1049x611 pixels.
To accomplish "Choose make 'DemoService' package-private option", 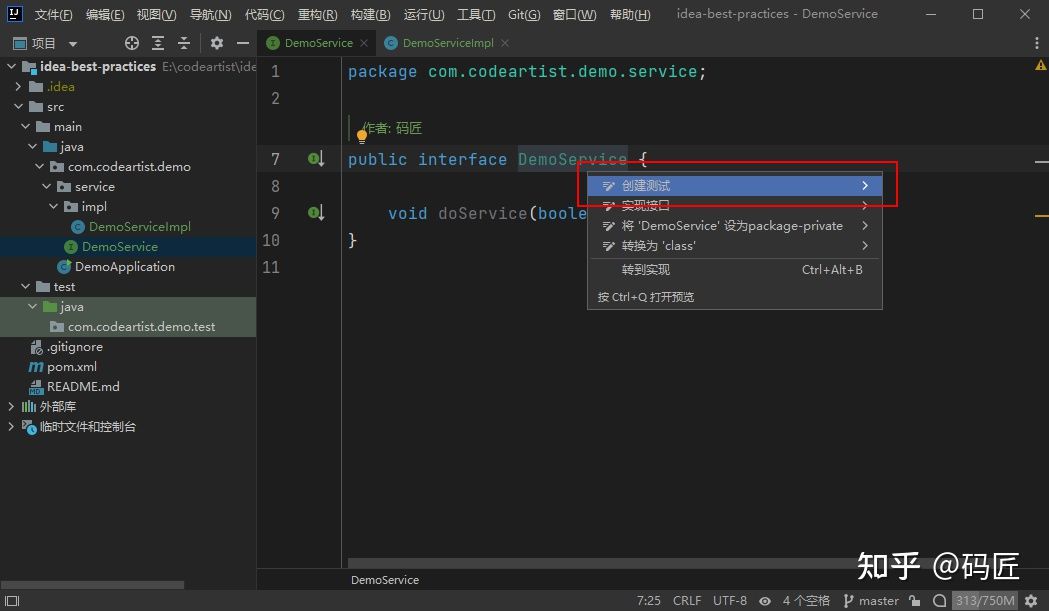I will 735,226.
